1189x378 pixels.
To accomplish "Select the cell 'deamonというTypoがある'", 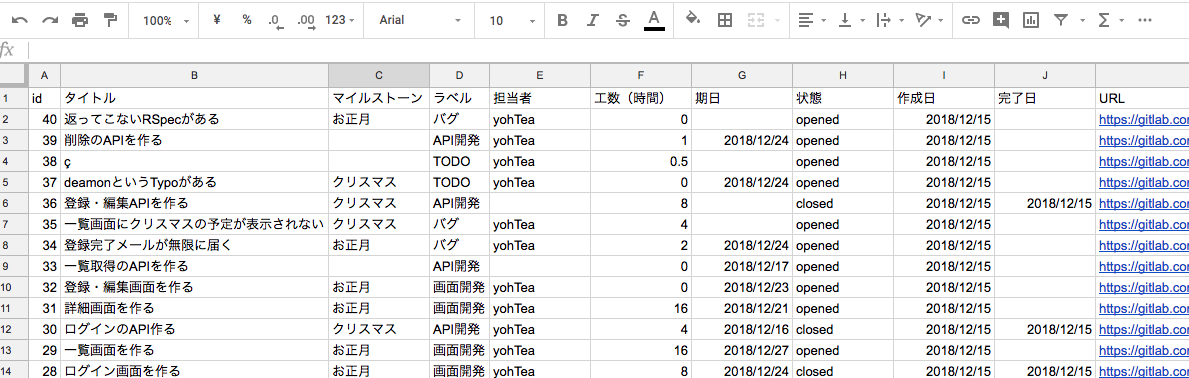I will [195, 182].
